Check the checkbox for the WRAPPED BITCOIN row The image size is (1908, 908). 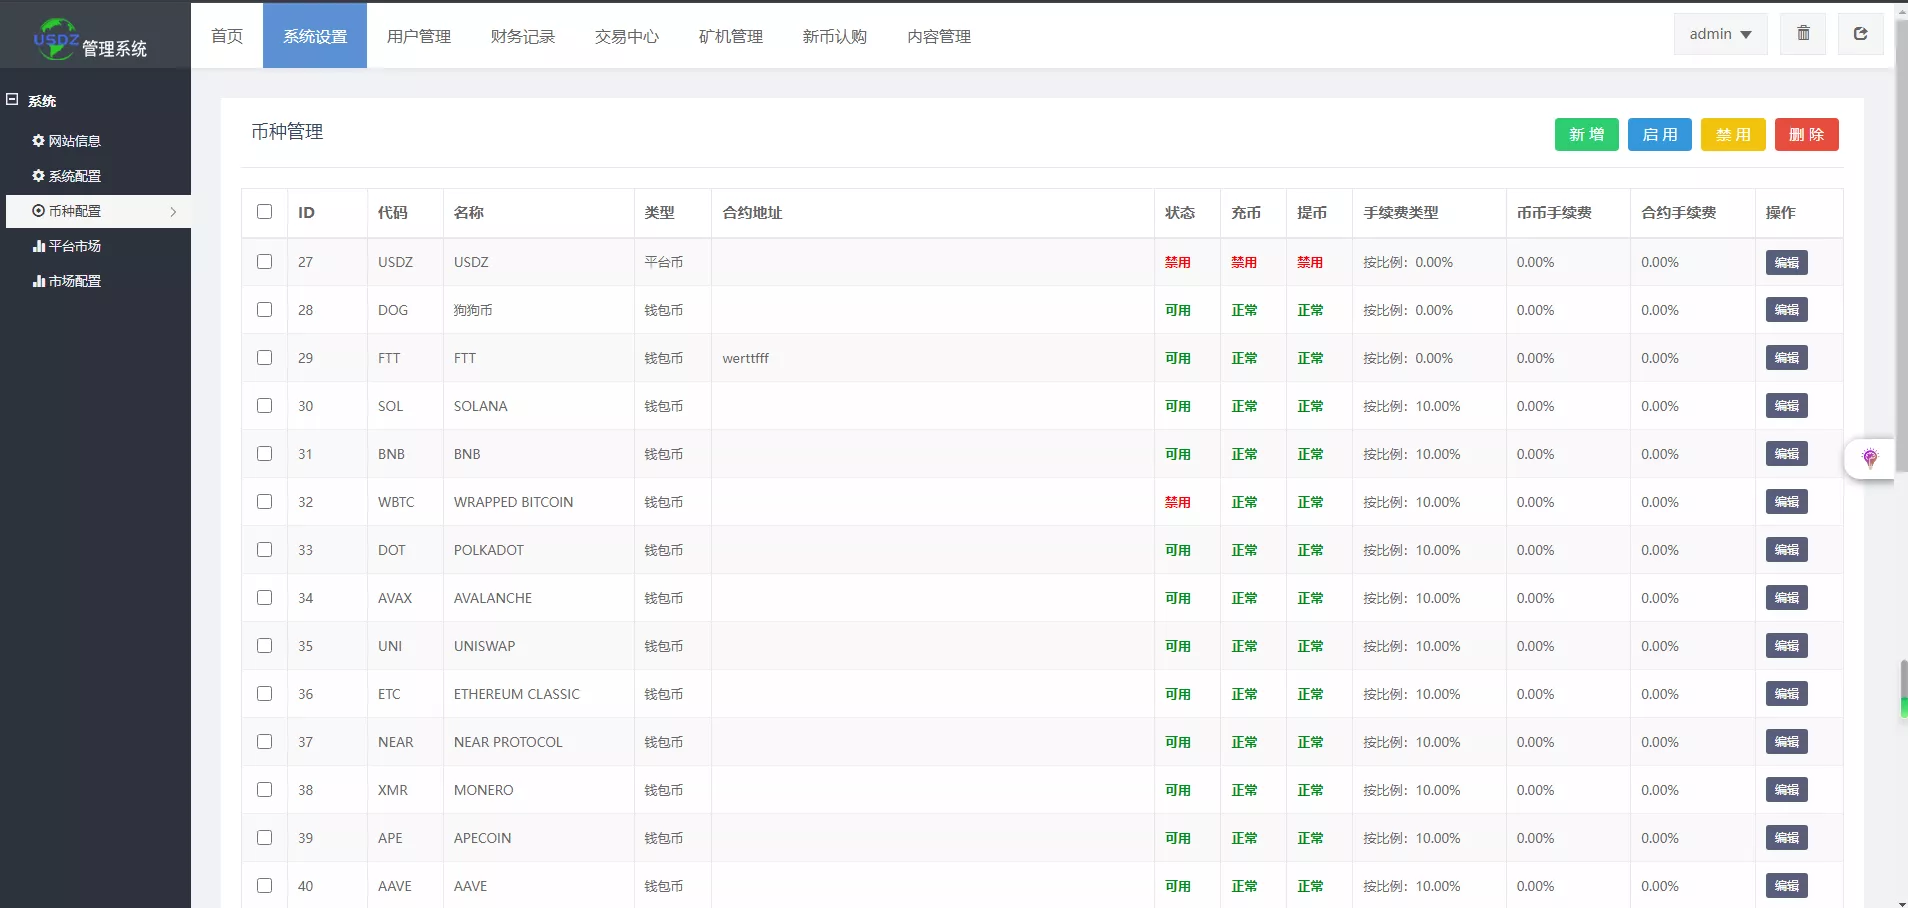pyautogui.click(x=263, y=501)
